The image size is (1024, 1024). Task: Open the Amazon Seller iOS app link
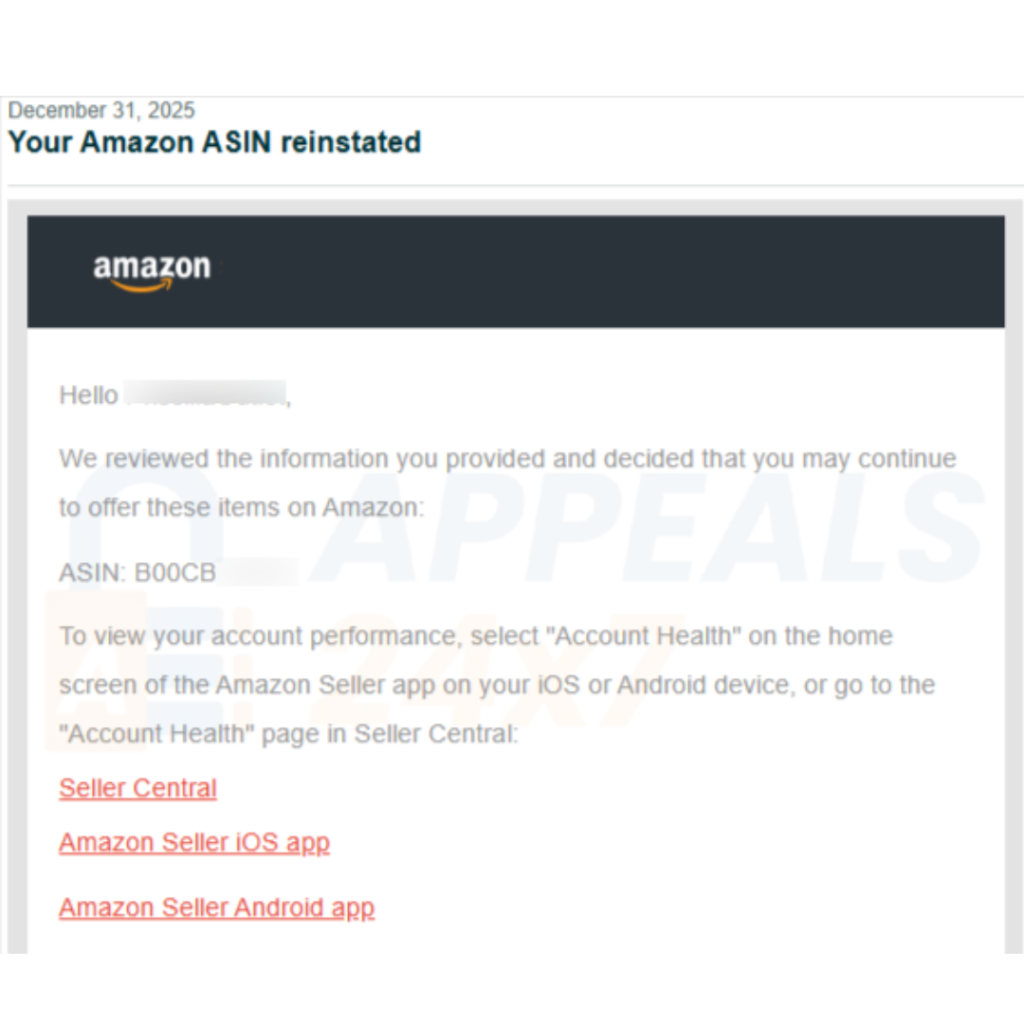point(194,842)
